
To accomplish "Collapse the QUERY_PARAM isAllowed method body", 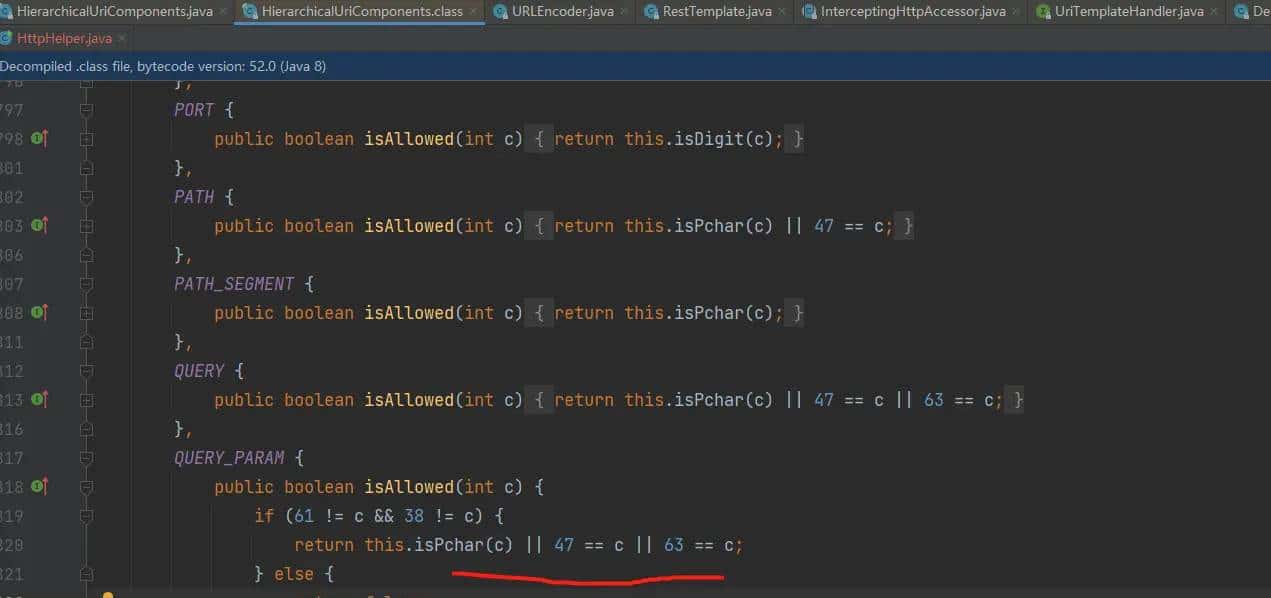I will (85, 486).
